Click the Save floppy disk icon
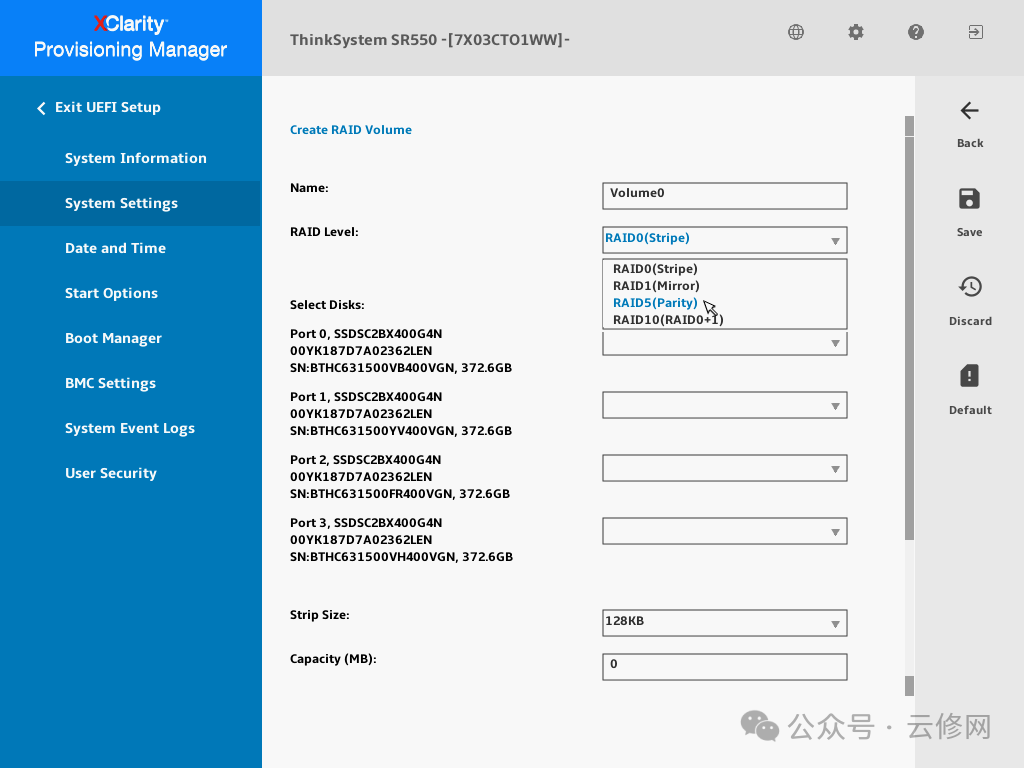The width and height of the screenshot is (1024, 768). pyautogui.click(x=969, y=199)
